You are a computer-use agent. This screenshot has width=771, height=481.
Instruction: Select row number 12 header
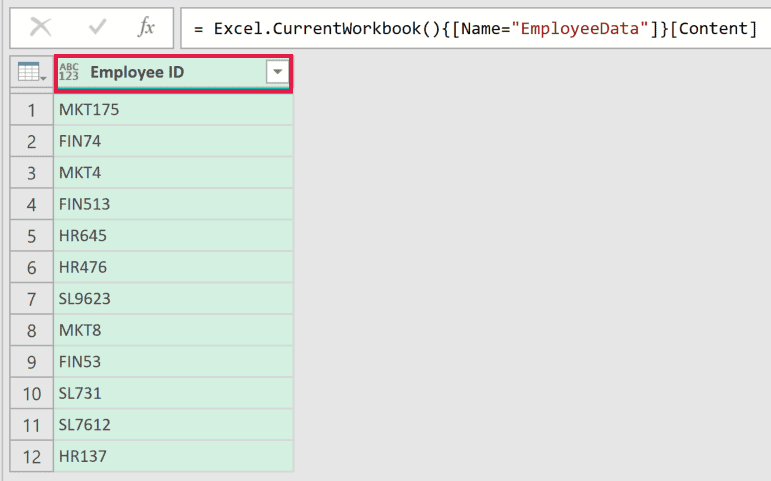coord(31,456)
